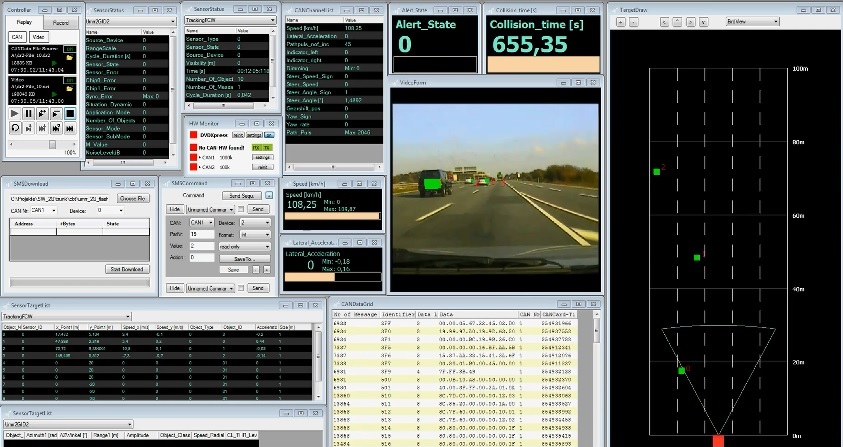Click the Speed [km/h] orange bar gauge
Screen dimensions: 843x447
(x=332, y=216)
